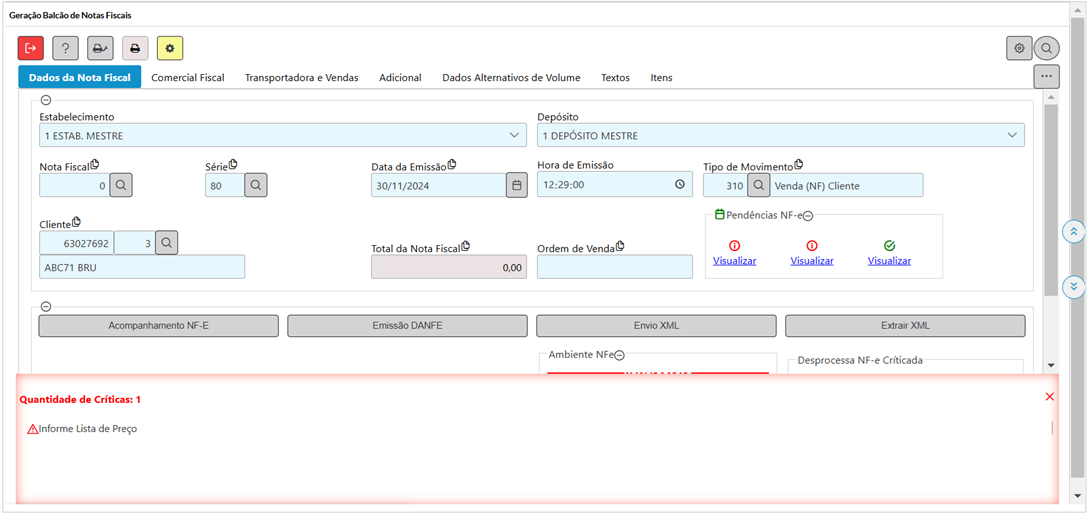Click the Ordem de Venda input field
Image resolution: width=1090 pixels, height=515 pixels.
[x=614, y=267]
